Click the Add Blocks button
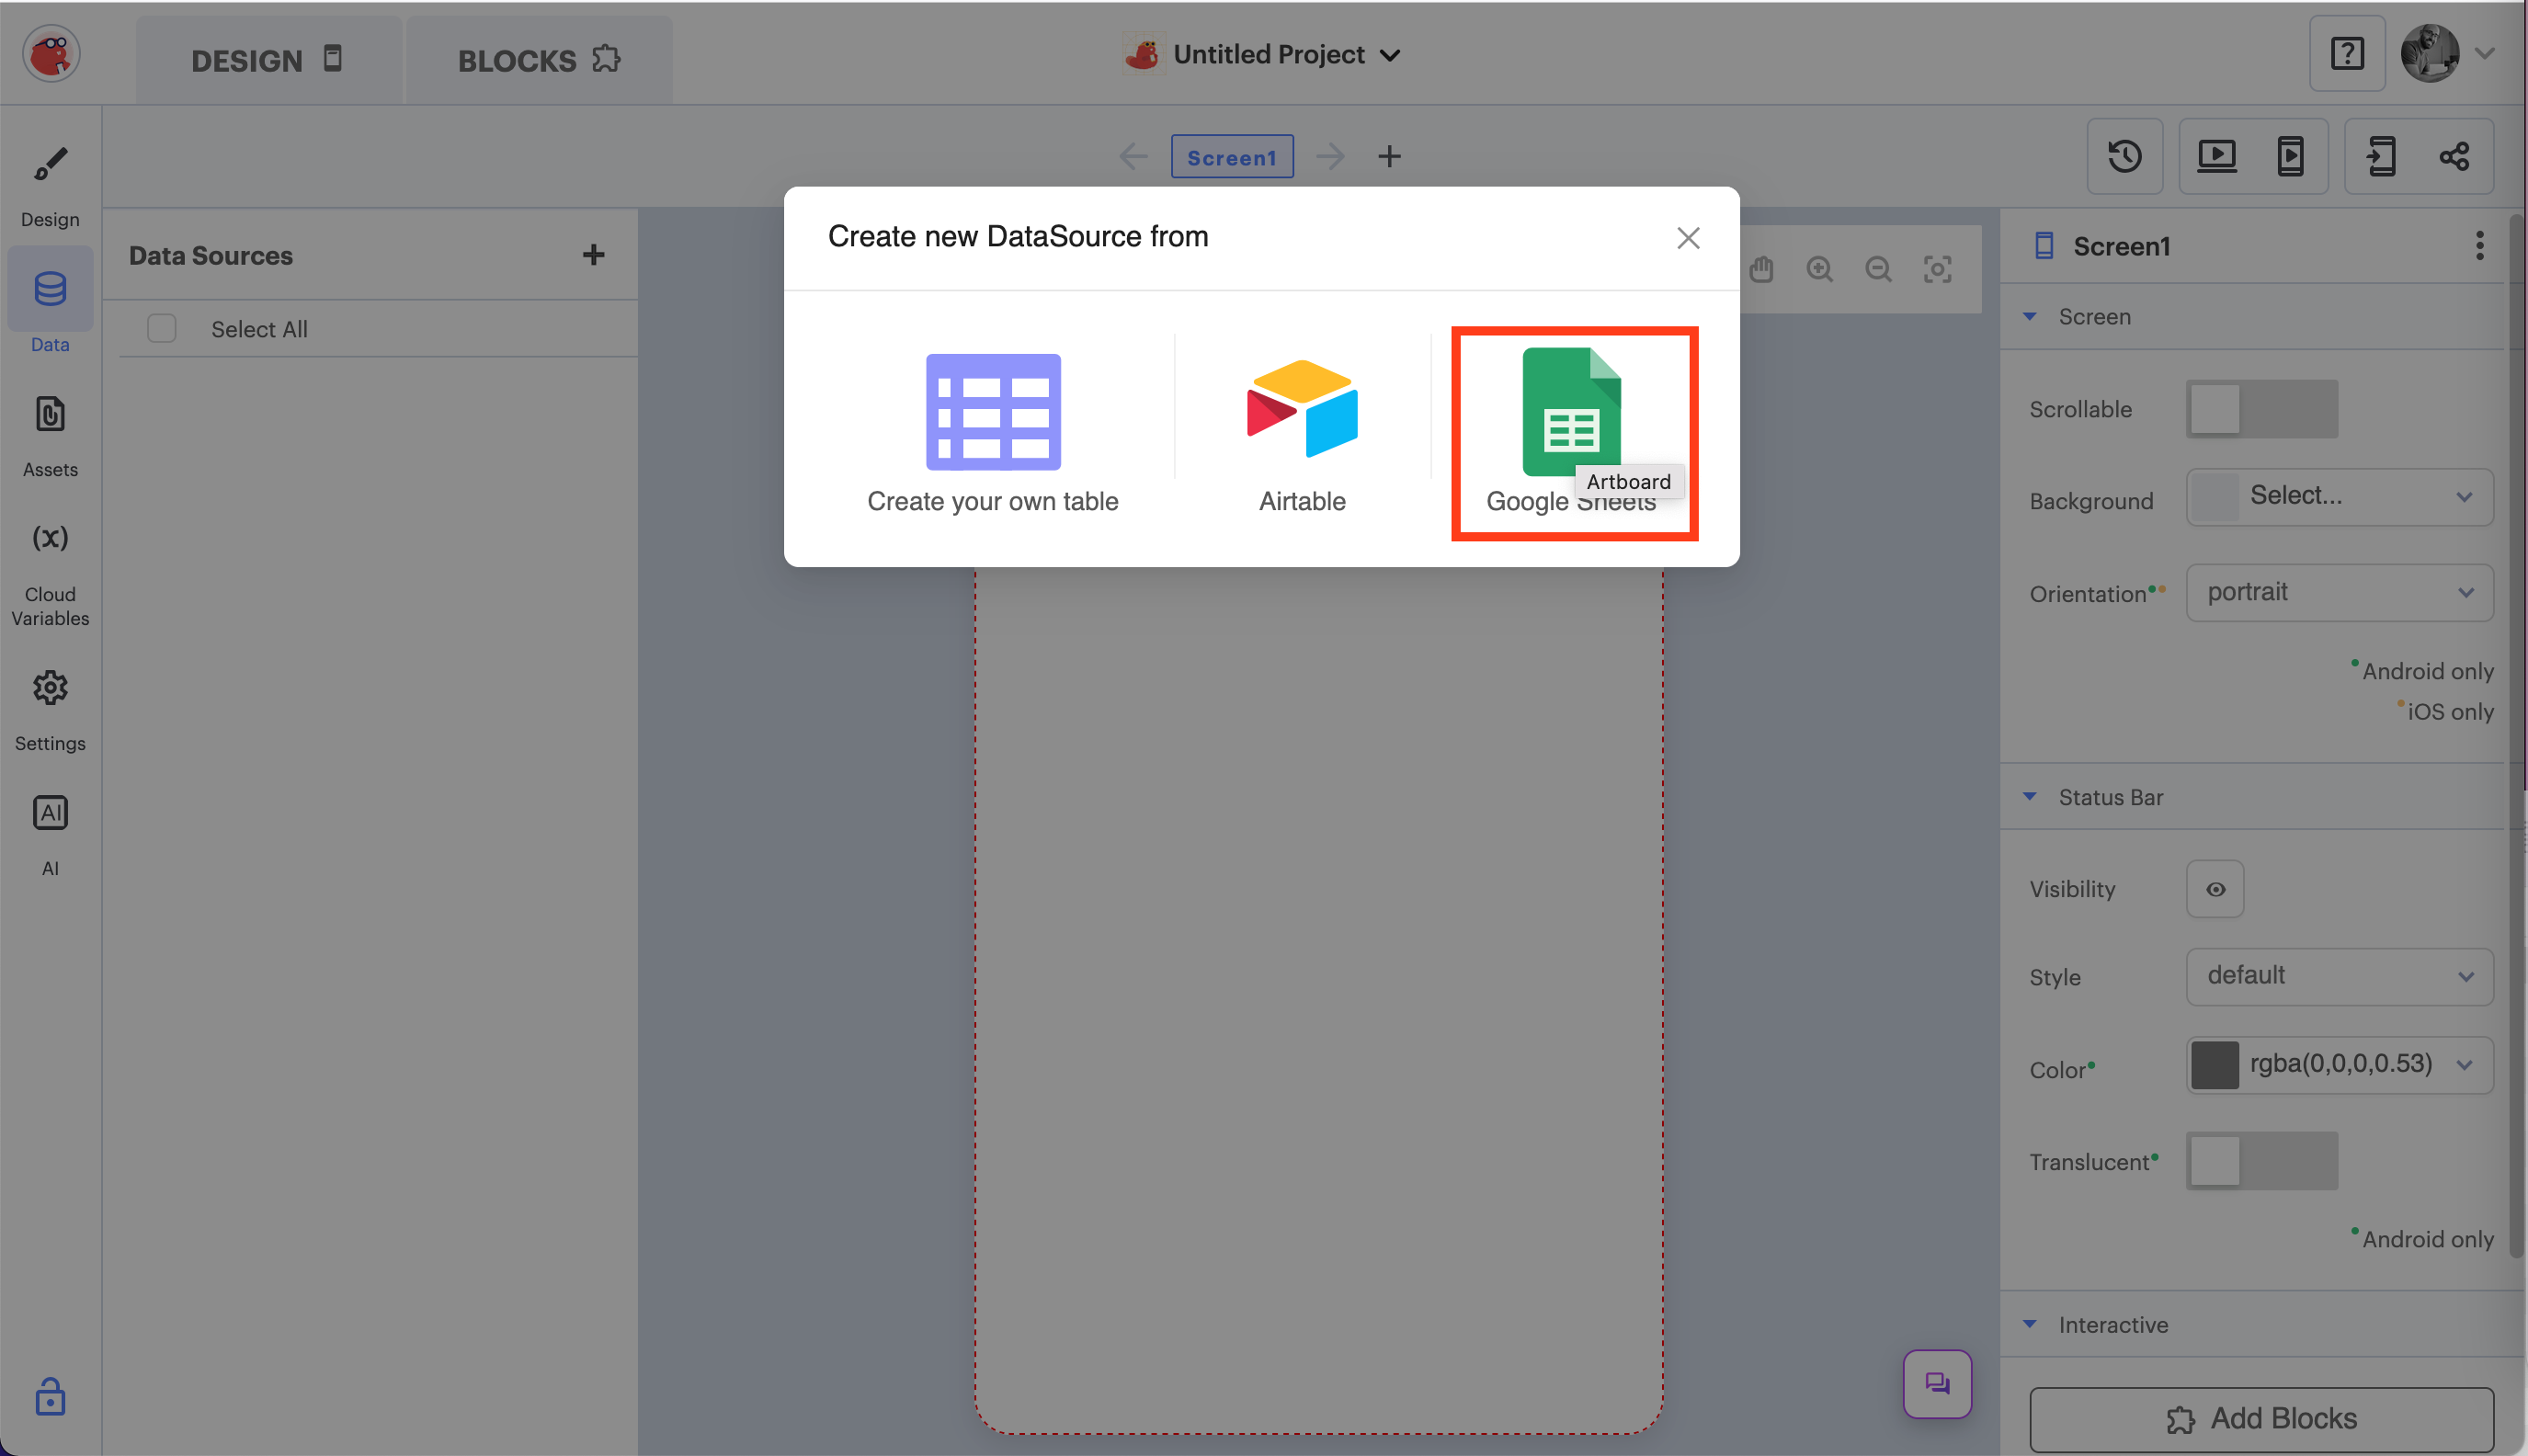 tap(2261, 1418)
